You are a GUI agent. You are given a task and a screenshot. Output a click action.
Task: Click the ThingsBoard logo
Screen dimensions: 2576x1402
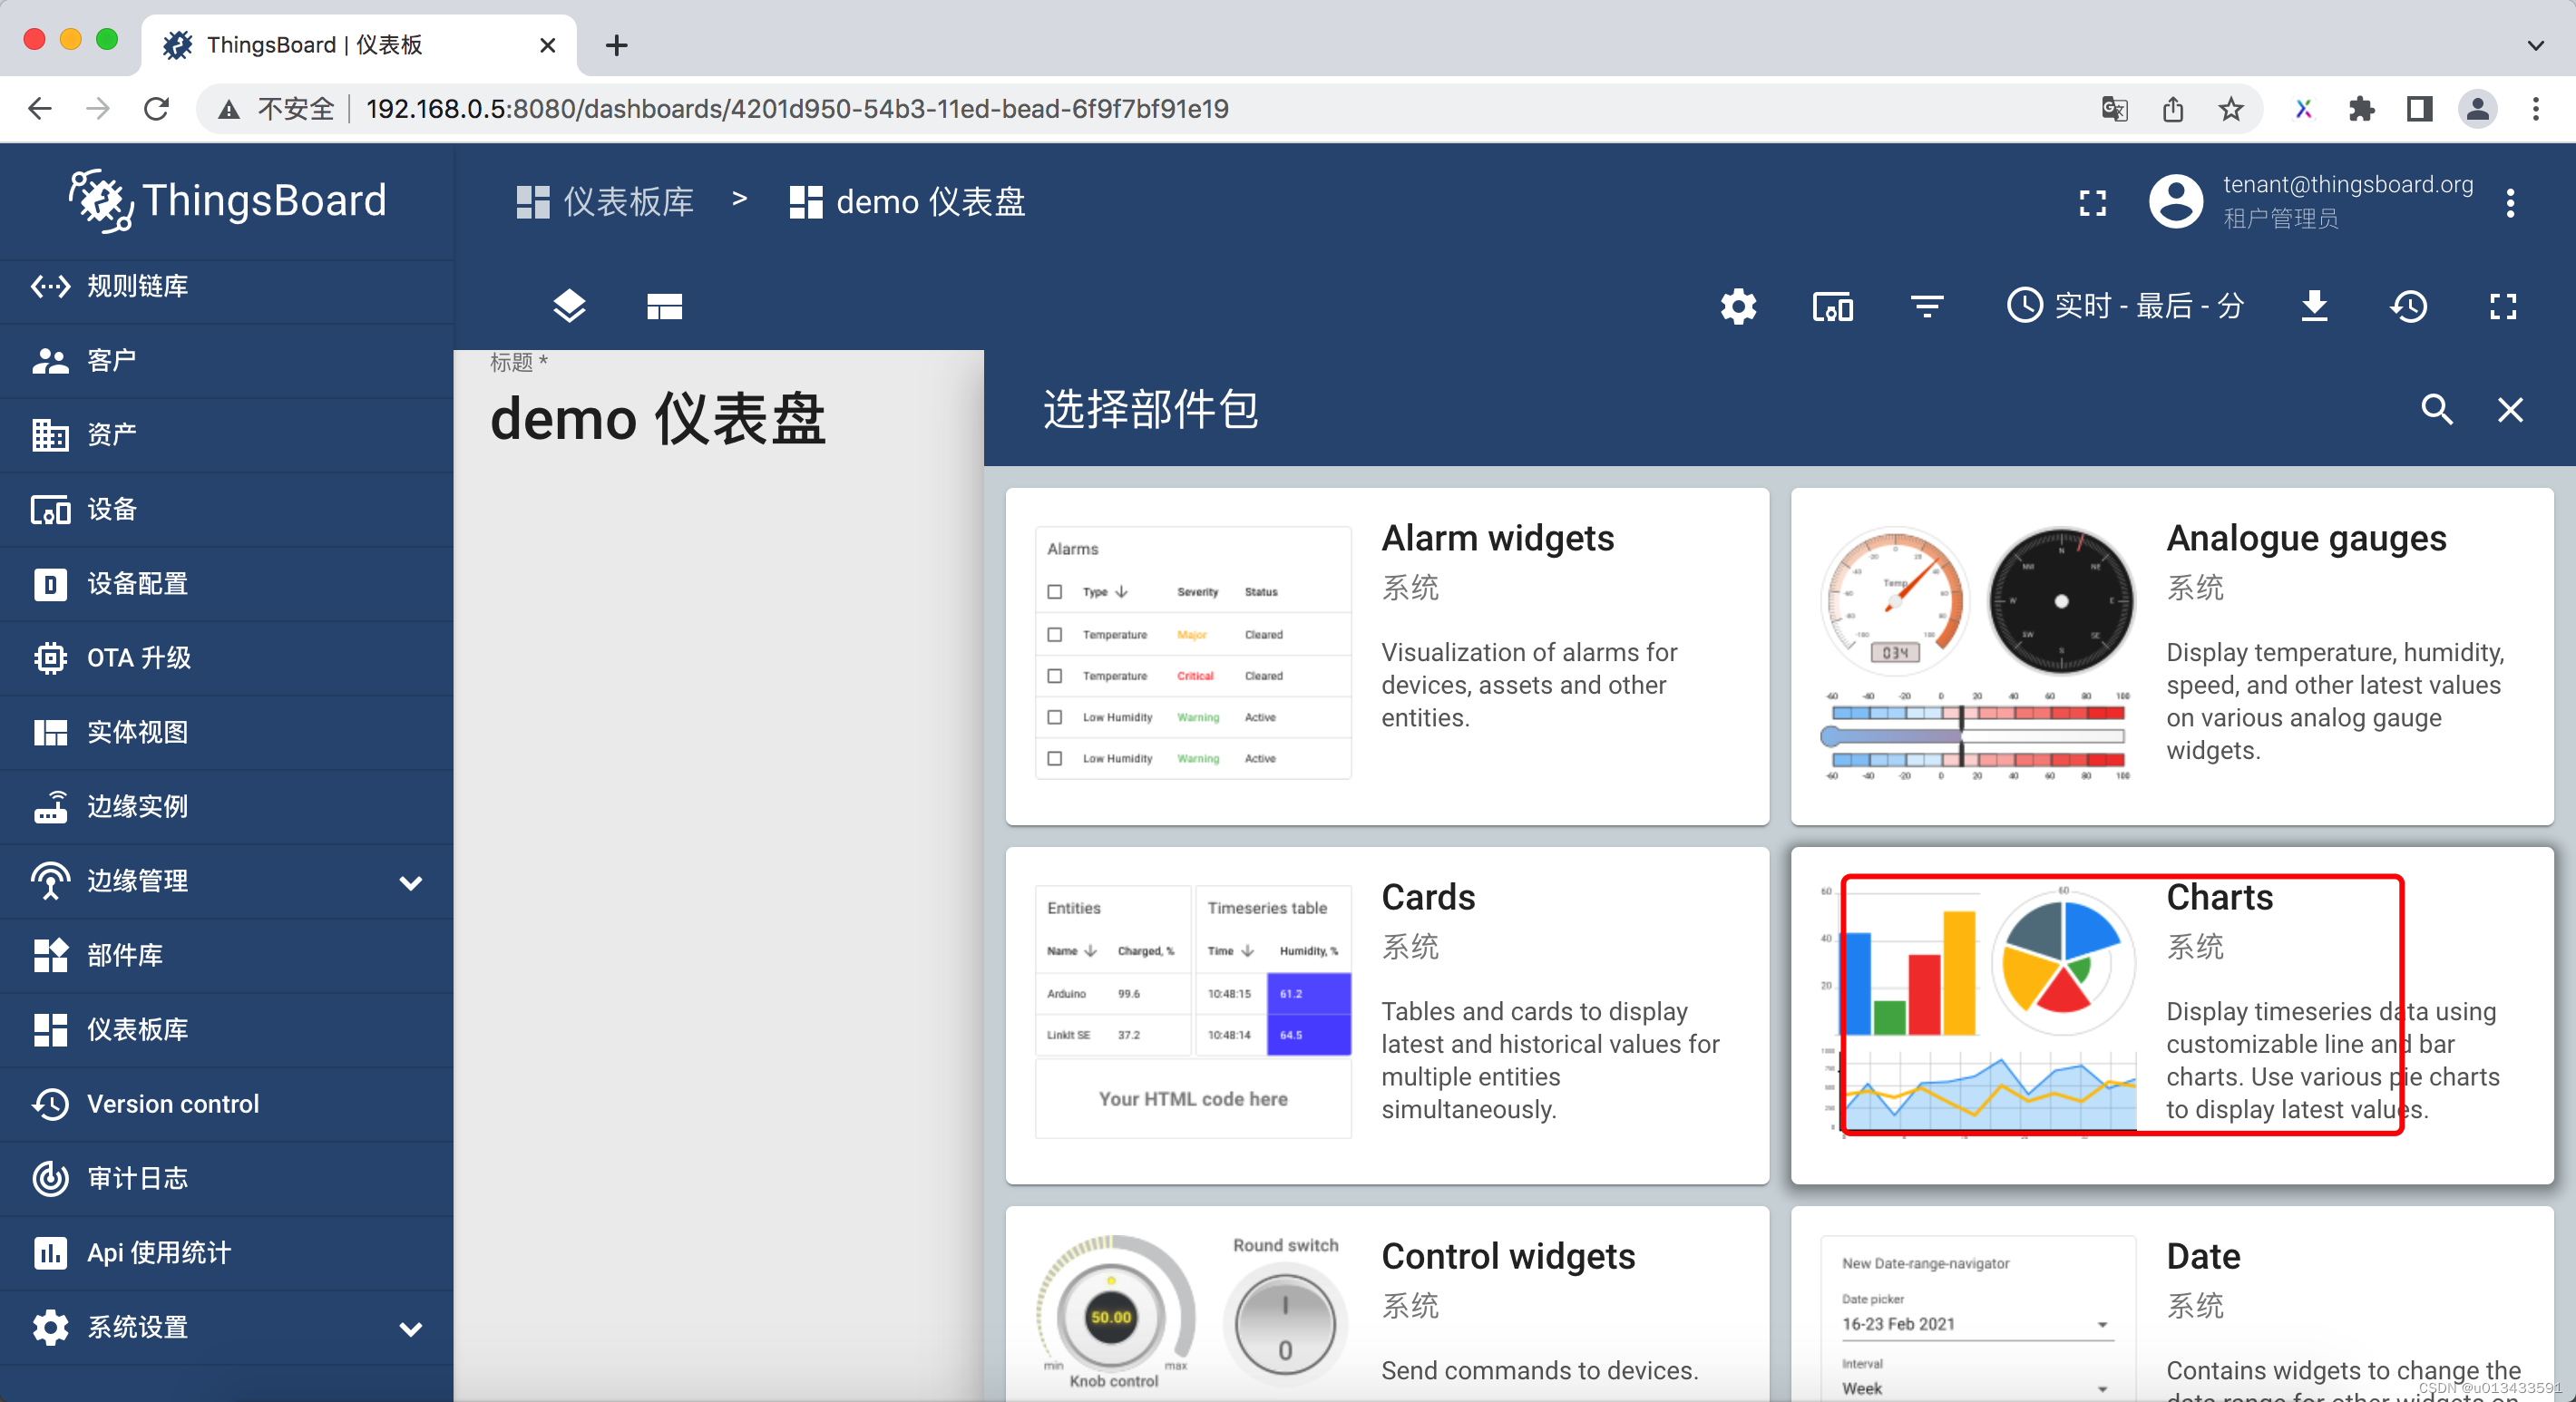point(227,200)
